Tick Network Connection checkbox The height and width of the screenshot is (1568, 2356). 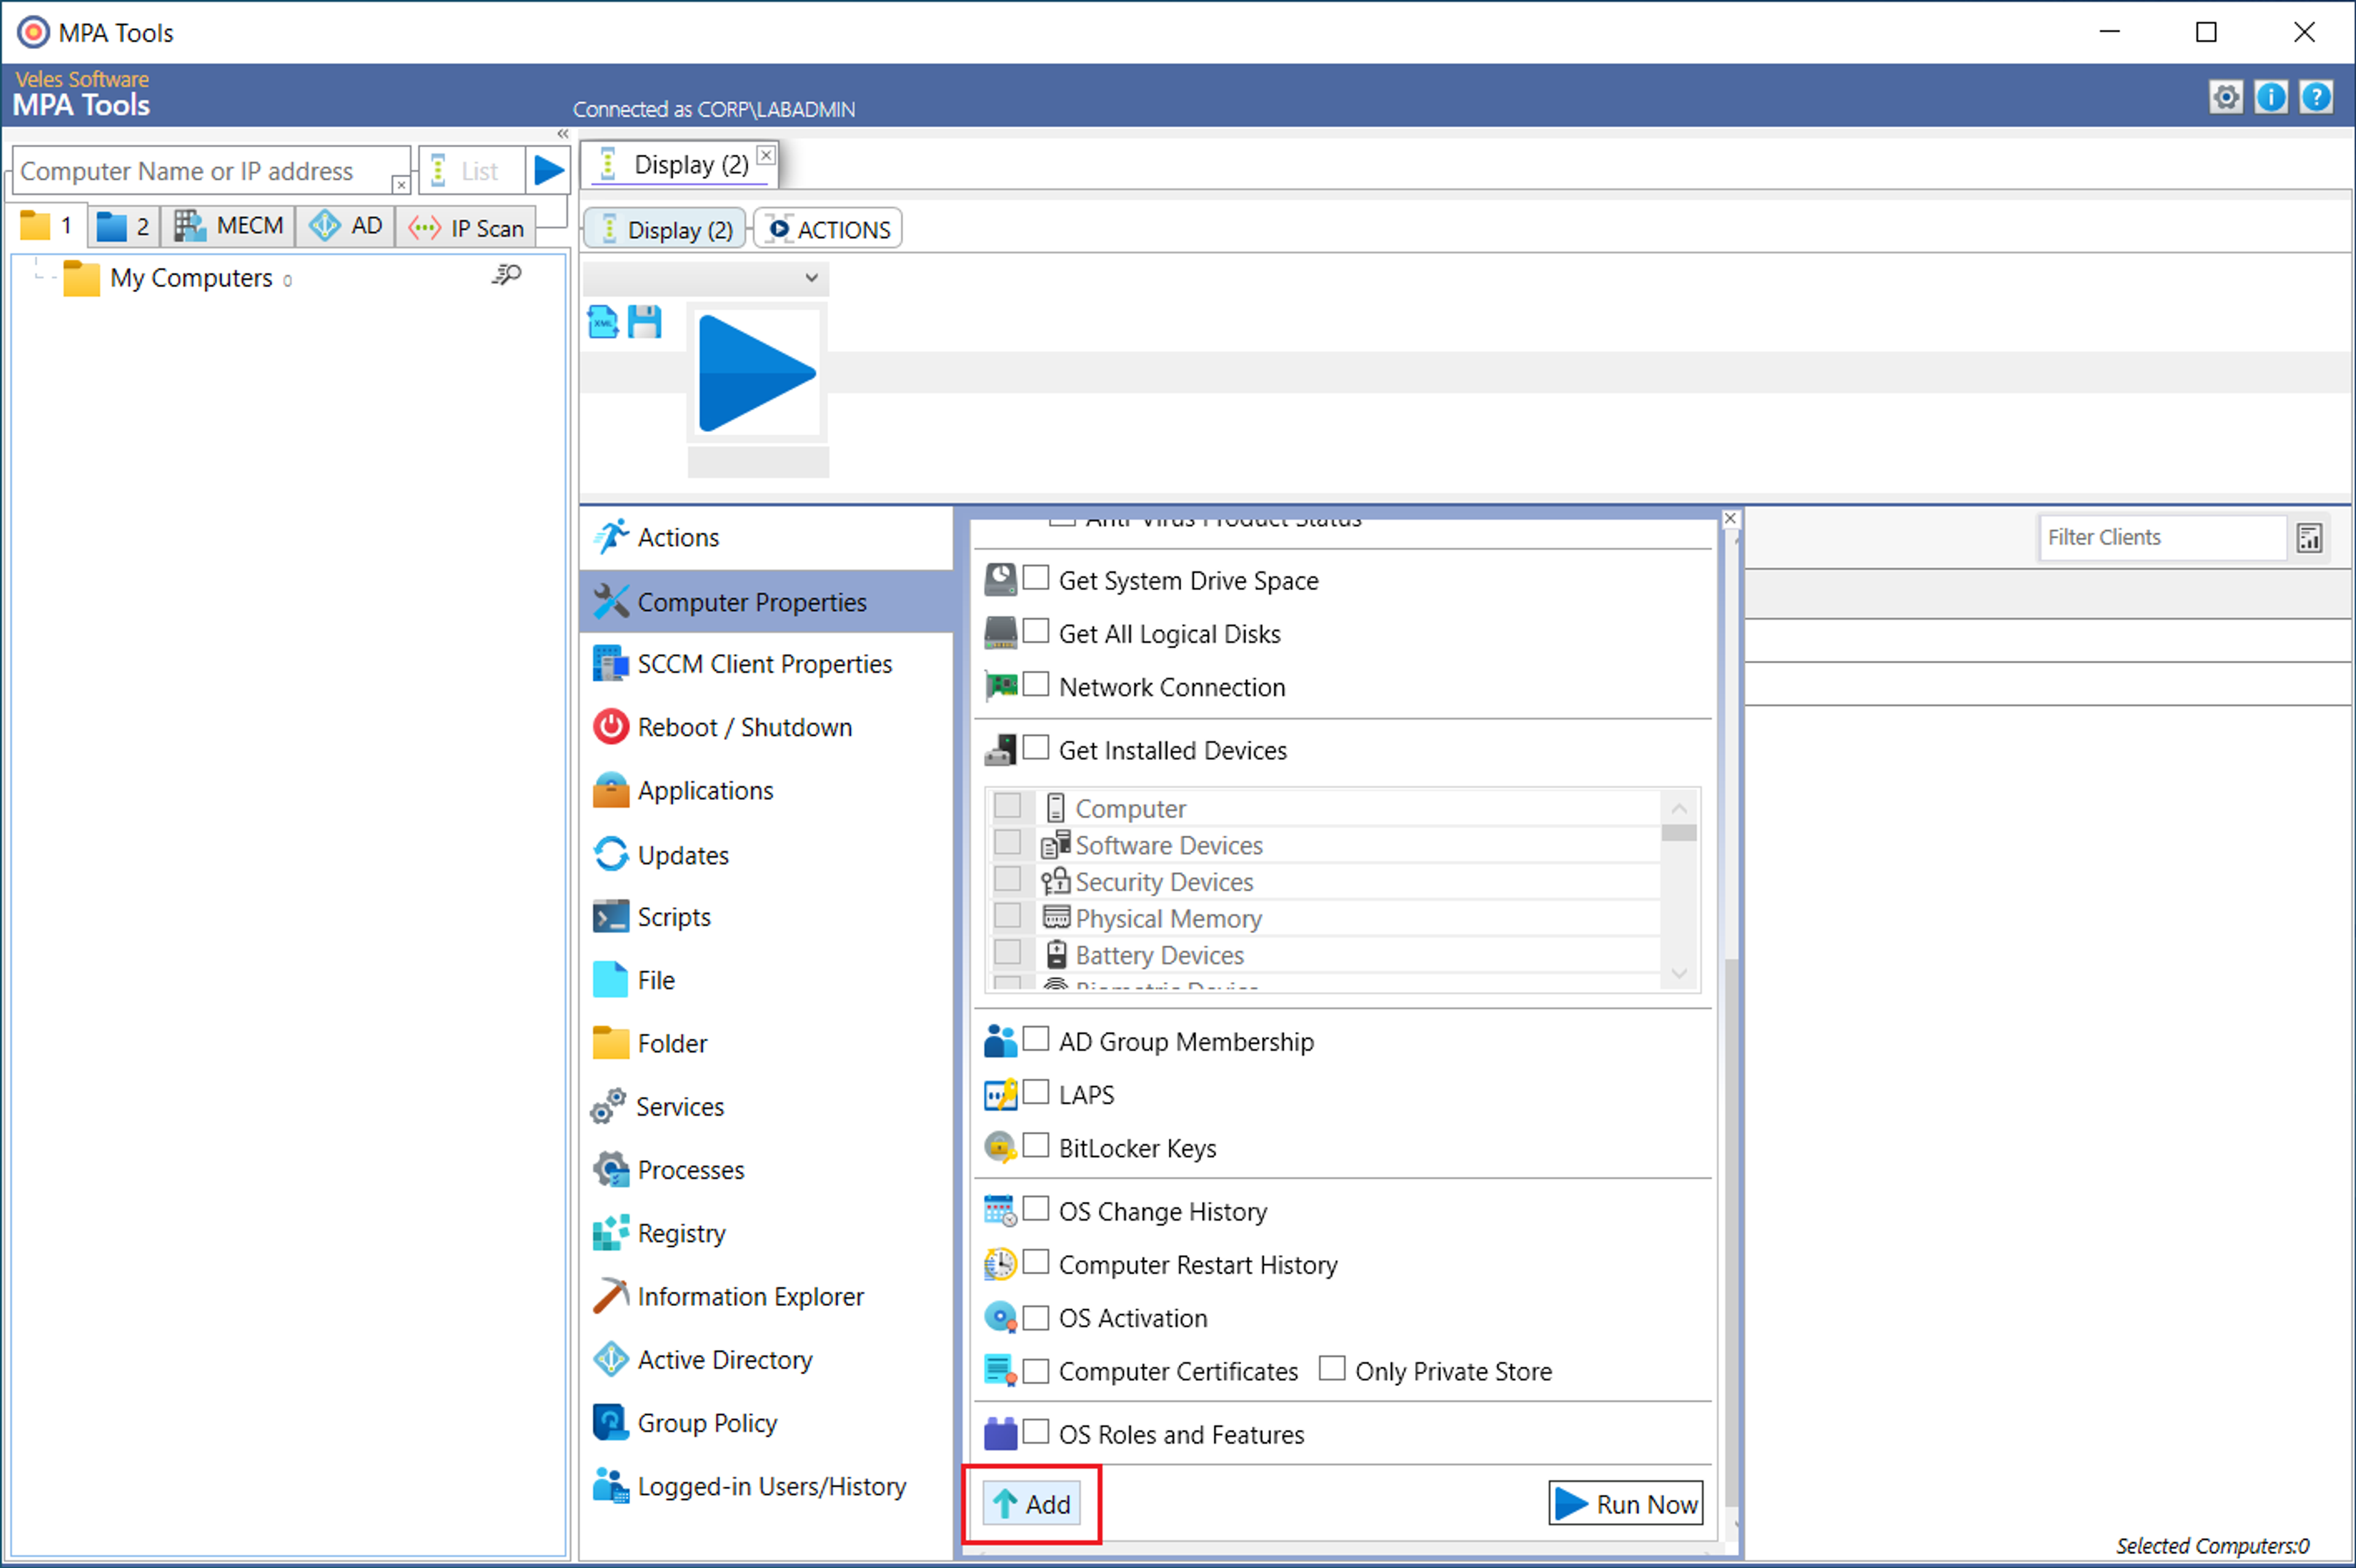(1036, 684)
